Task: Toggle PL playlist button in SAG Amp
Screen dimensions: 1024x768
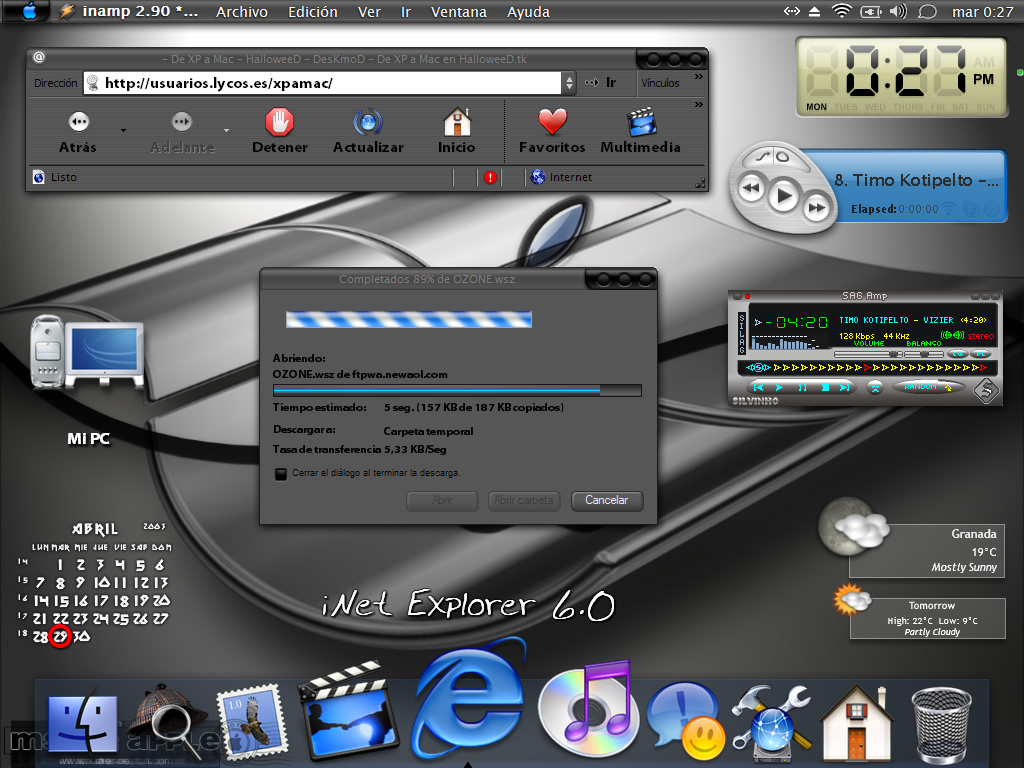Action: (981, 354)
